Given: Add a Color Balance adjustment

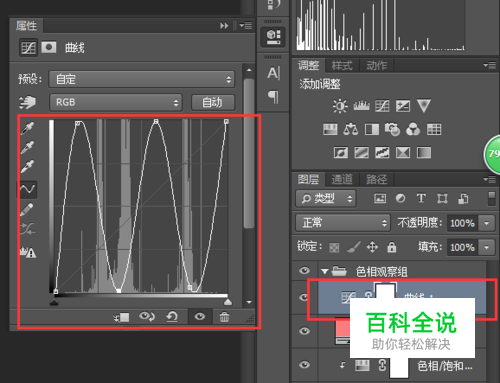Looking at the screenshot, I should 351,129.
